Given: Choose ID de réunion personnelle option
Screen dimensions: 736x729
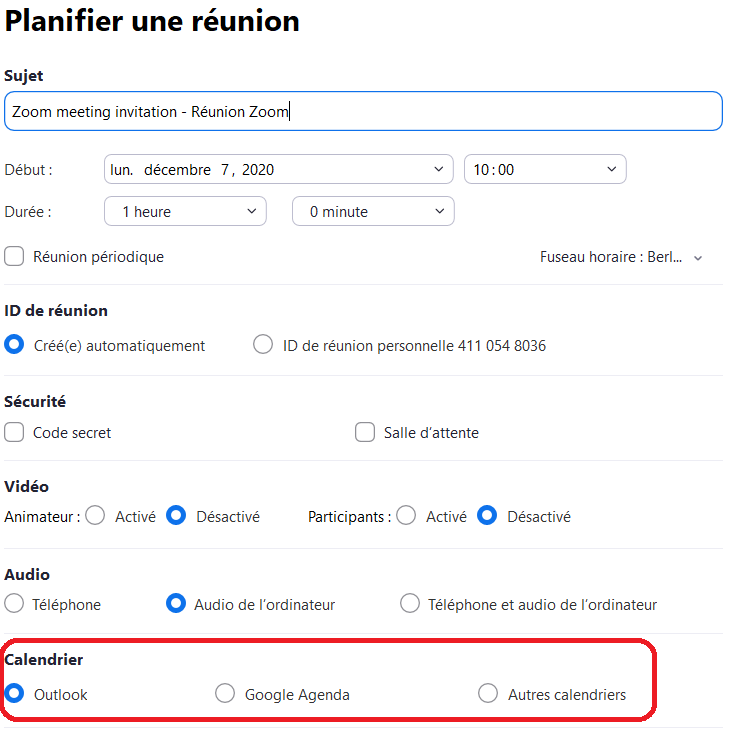Looking at the screenshot, I should [263, 345].
